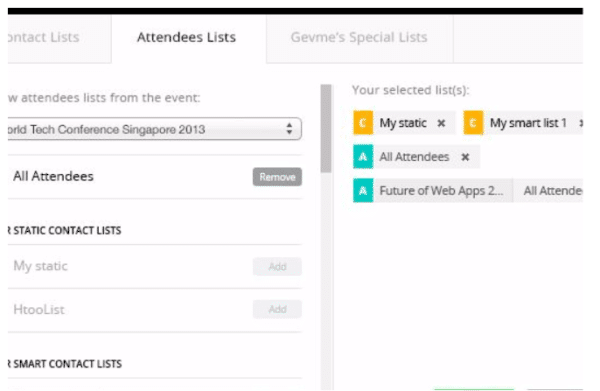Image resolution: width=600 pixels, height=391 pixels.
Task: Click teal A icon of Future of Web Apps
Action: [x=363, y=191]
